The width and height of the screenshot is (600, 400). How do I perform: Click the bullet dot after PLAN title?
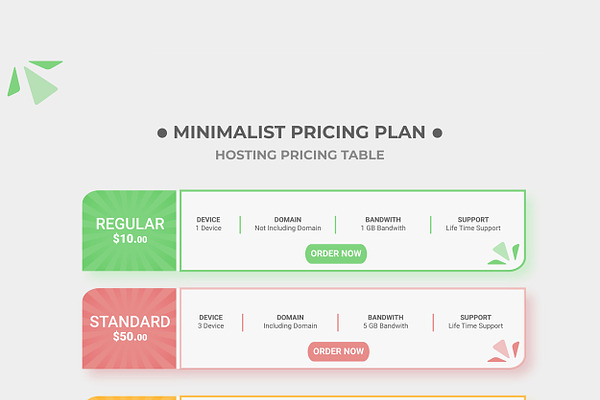click(x=437, y=133)
